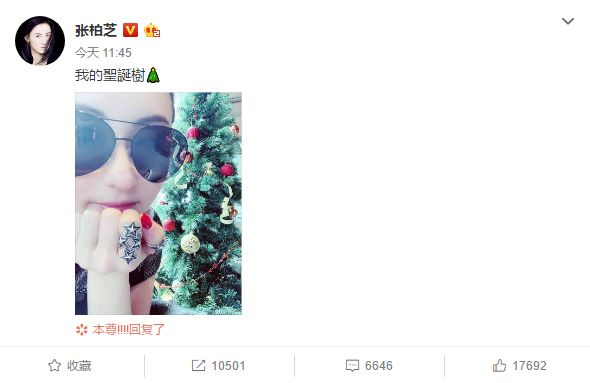
Task: Click the Christmas tree emoji in post
Action: 153,75
